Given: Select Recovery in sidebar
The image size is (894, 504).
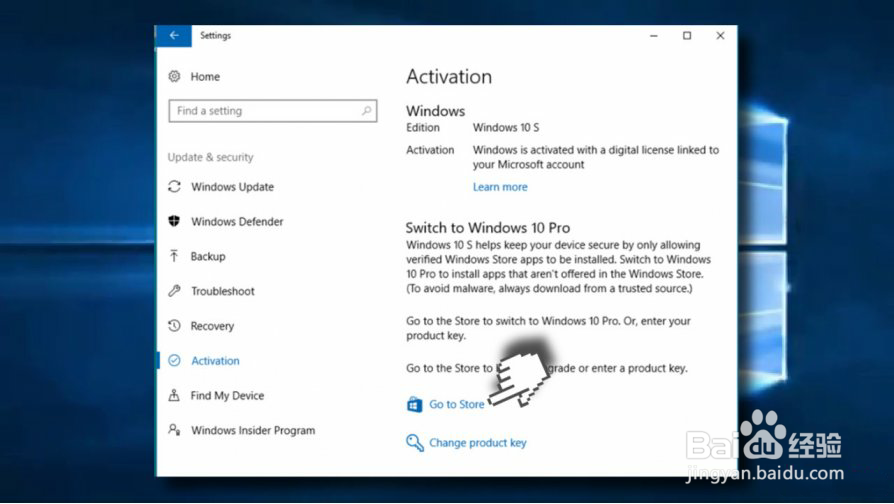Looking at the screenshot, I should (x=212, y=326).
